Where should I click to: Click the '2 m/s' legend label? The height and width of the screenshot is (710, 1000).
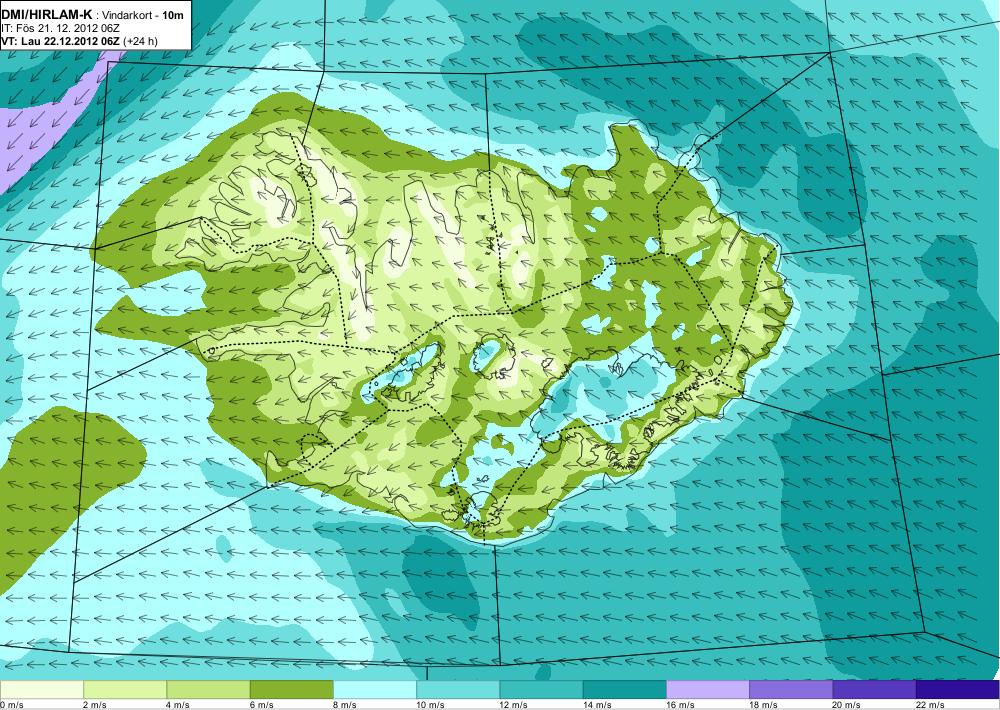(x=95, y=705)
